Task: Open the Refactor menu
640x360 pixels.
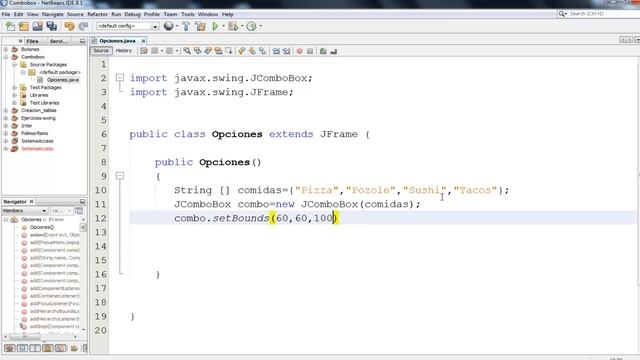Action: tap(97, 14)
